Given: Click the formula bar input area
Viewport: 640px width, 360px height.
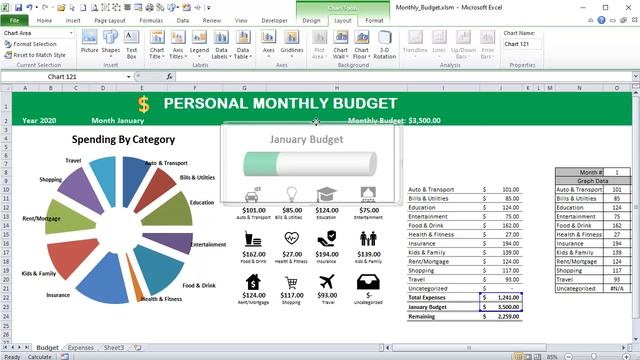Looking at the screenshot, I should (404, 76).
